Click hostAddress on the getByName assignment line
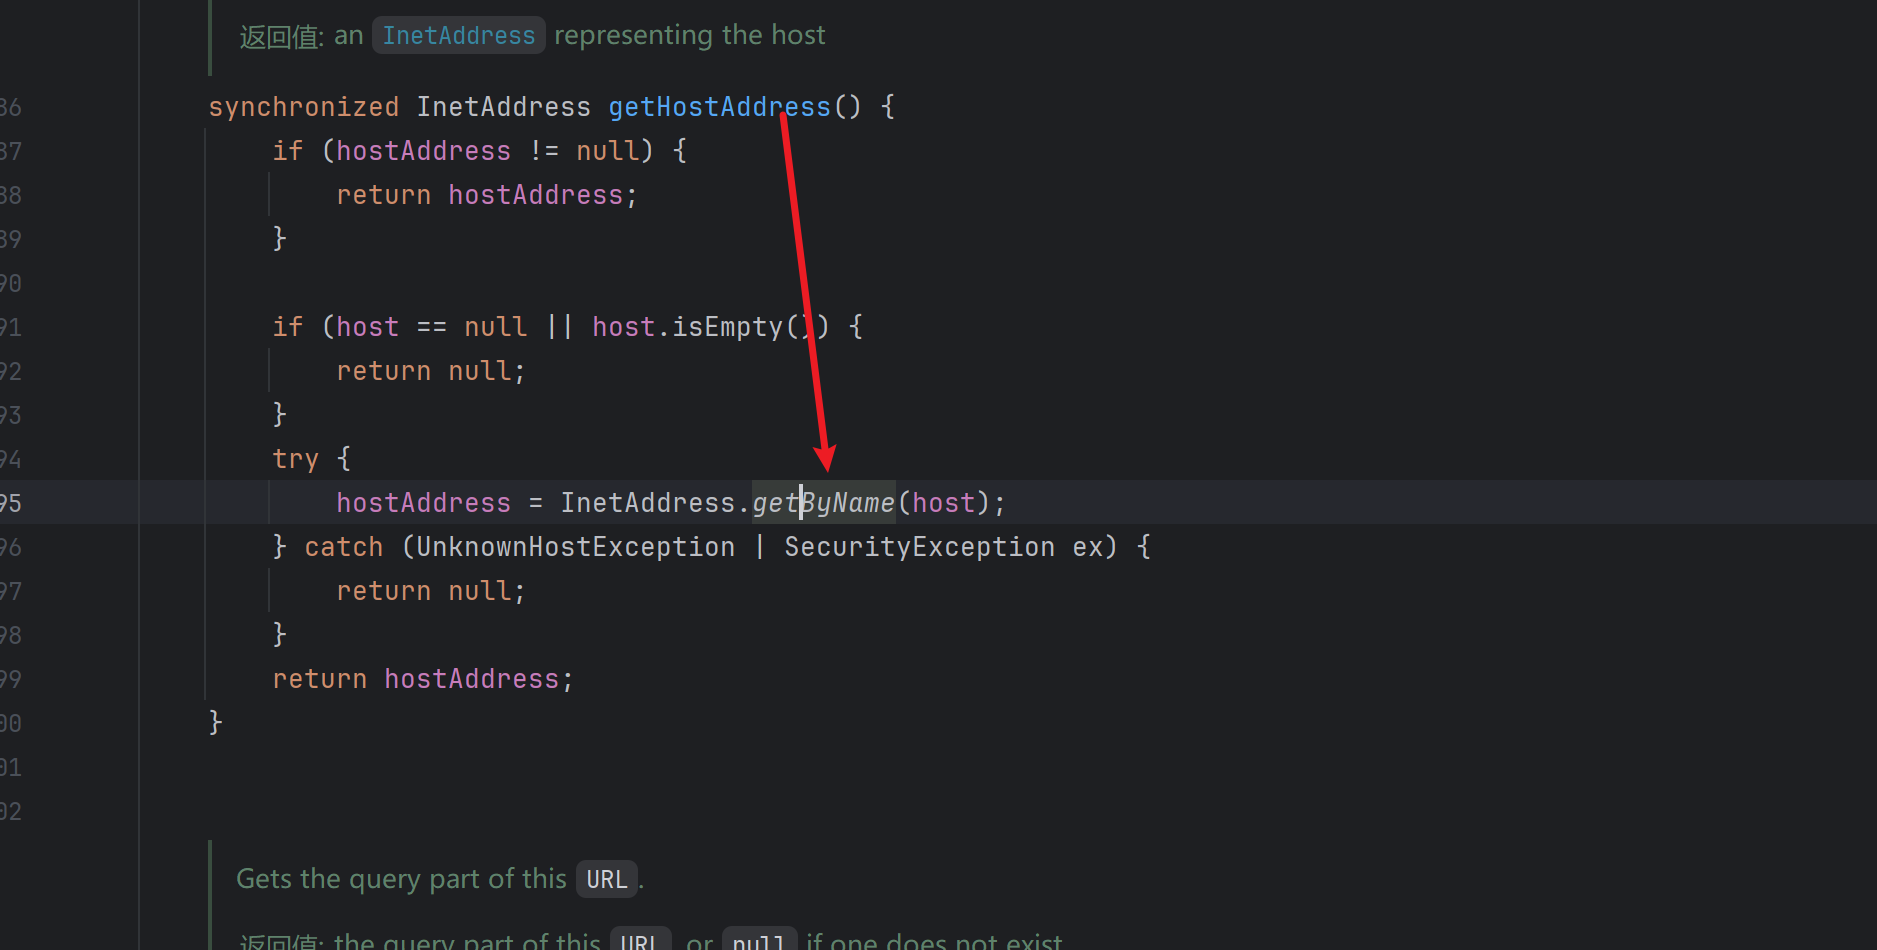The width and height of the screenshot is (1877, 950). [x=424, y=503]
